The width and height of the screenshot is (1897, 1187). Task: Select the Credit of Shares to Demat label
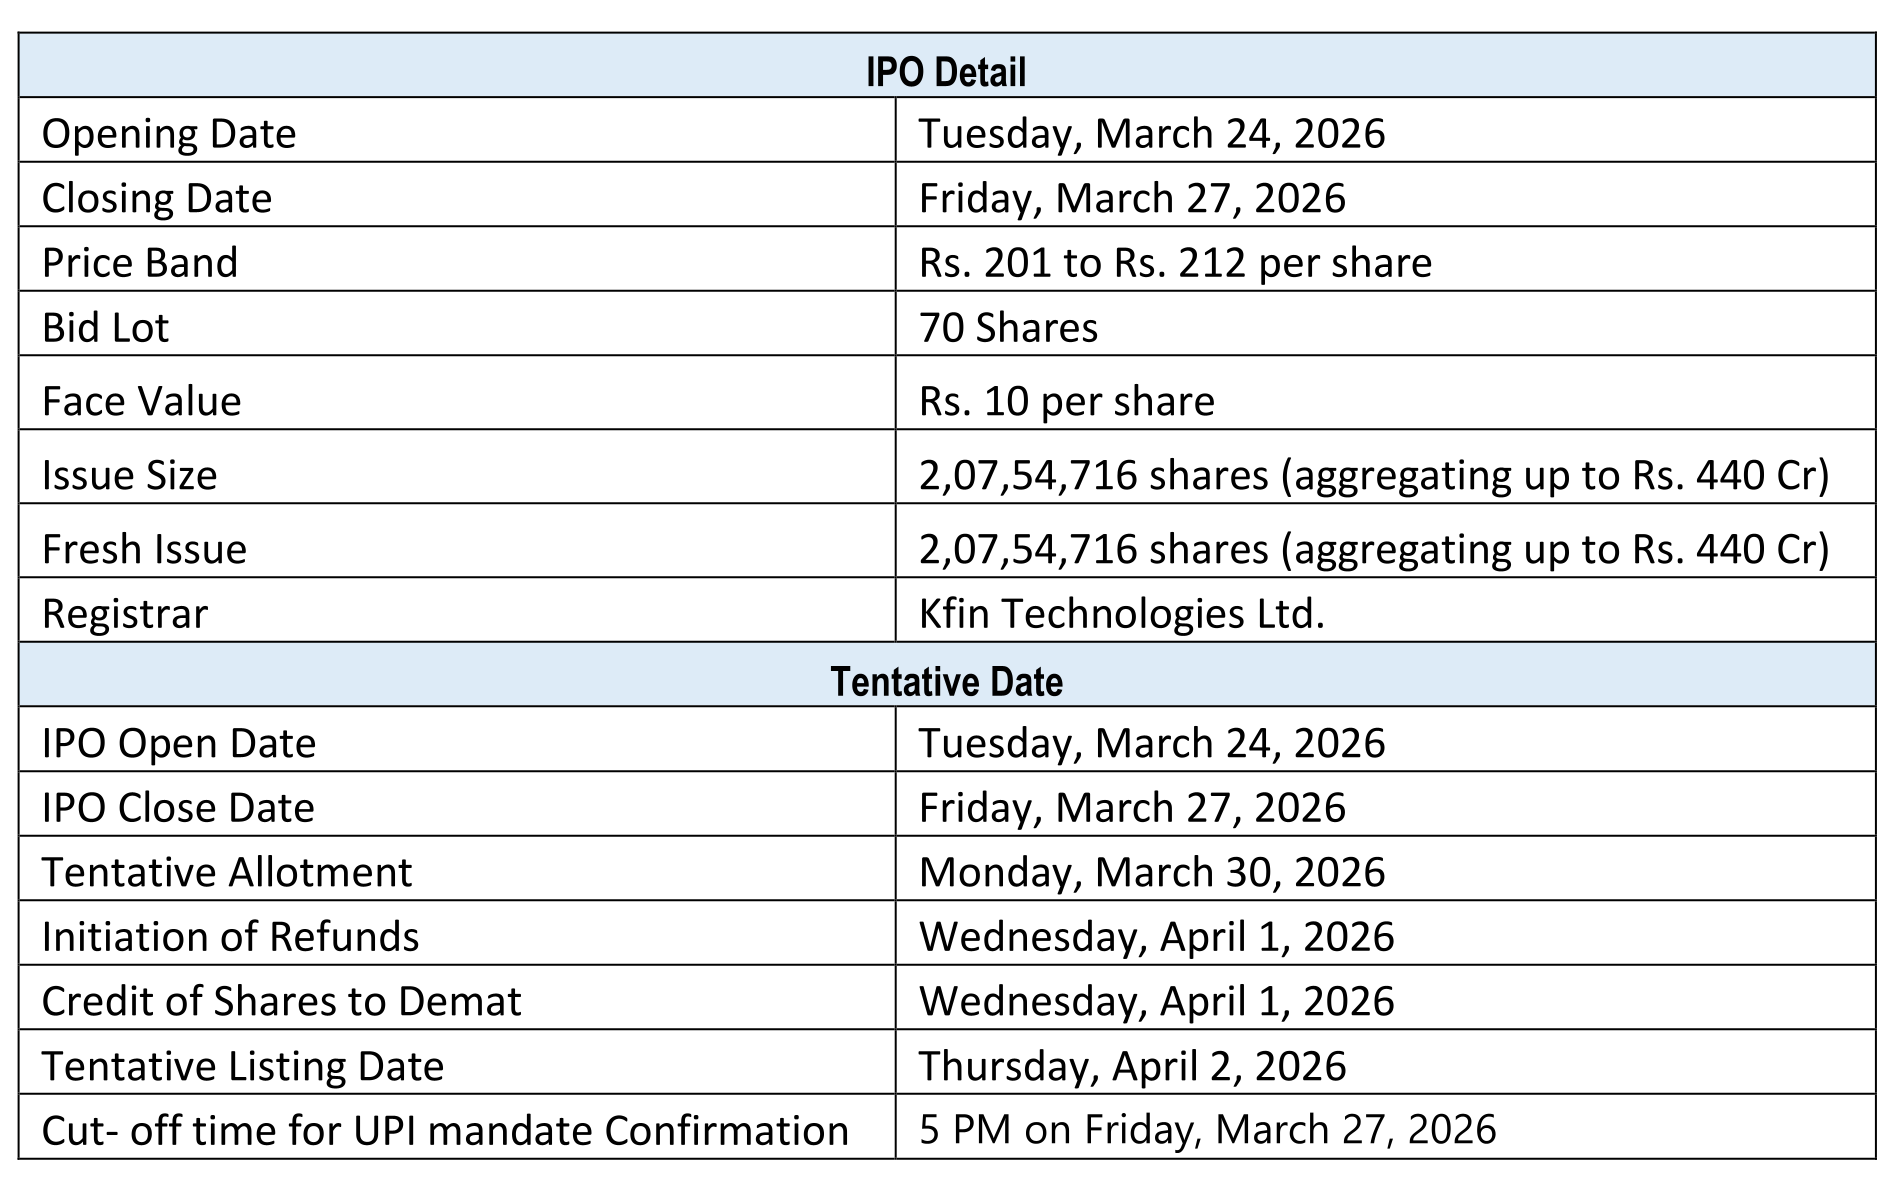pos(282,1002)
